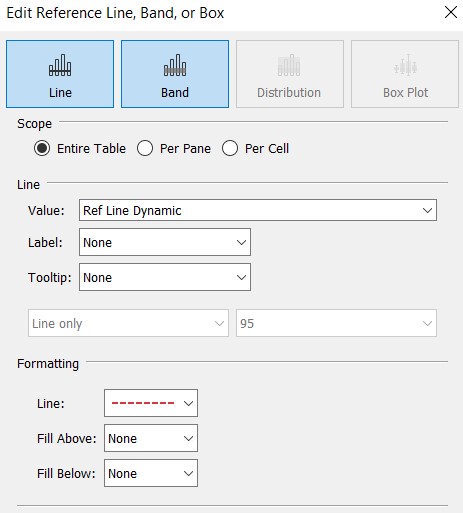Select the Line reference type button
The width and height of the screenshot is (463, 513).
click(60, 74)
